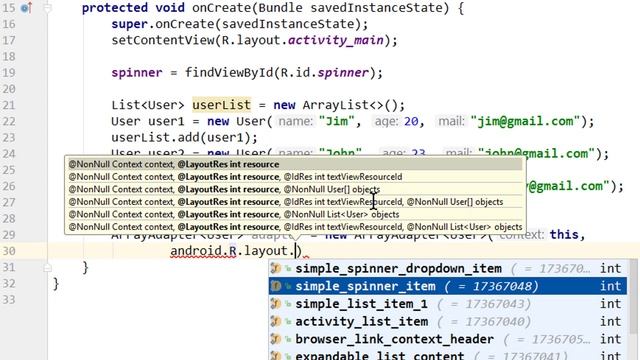Click value 17367048 in highlighted suggestion
This screenshot has width=640, height=360.
(503, 286)
